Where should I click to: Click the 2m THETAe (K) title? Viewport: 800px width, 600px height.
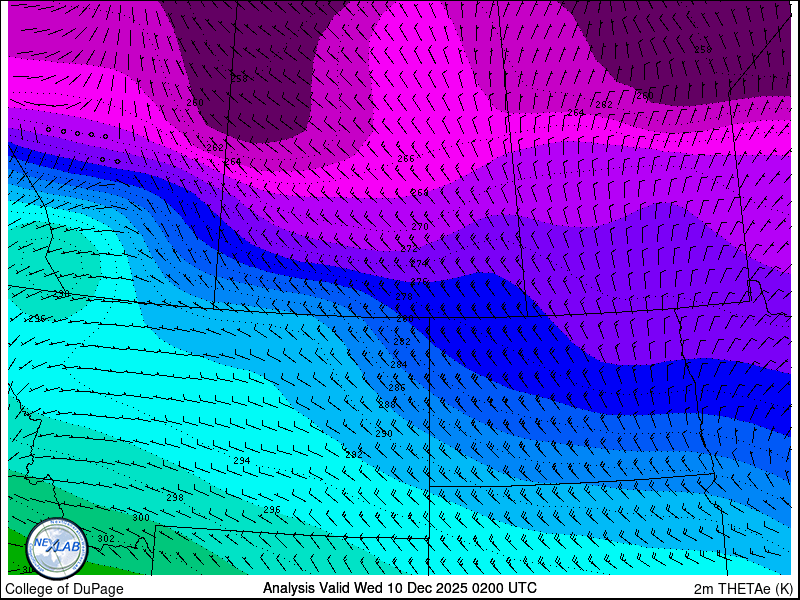click(x=744, y=589)
